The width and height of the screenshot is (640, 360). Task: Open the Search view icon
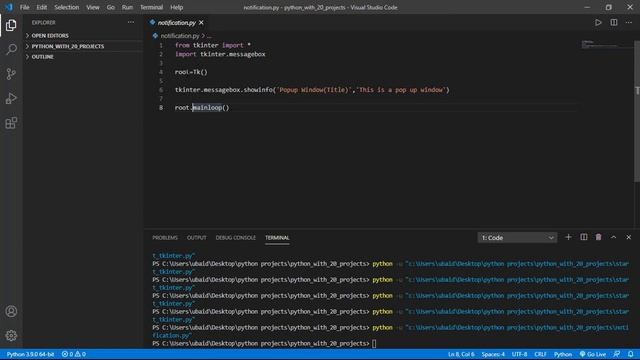click(x=11, y=49)
